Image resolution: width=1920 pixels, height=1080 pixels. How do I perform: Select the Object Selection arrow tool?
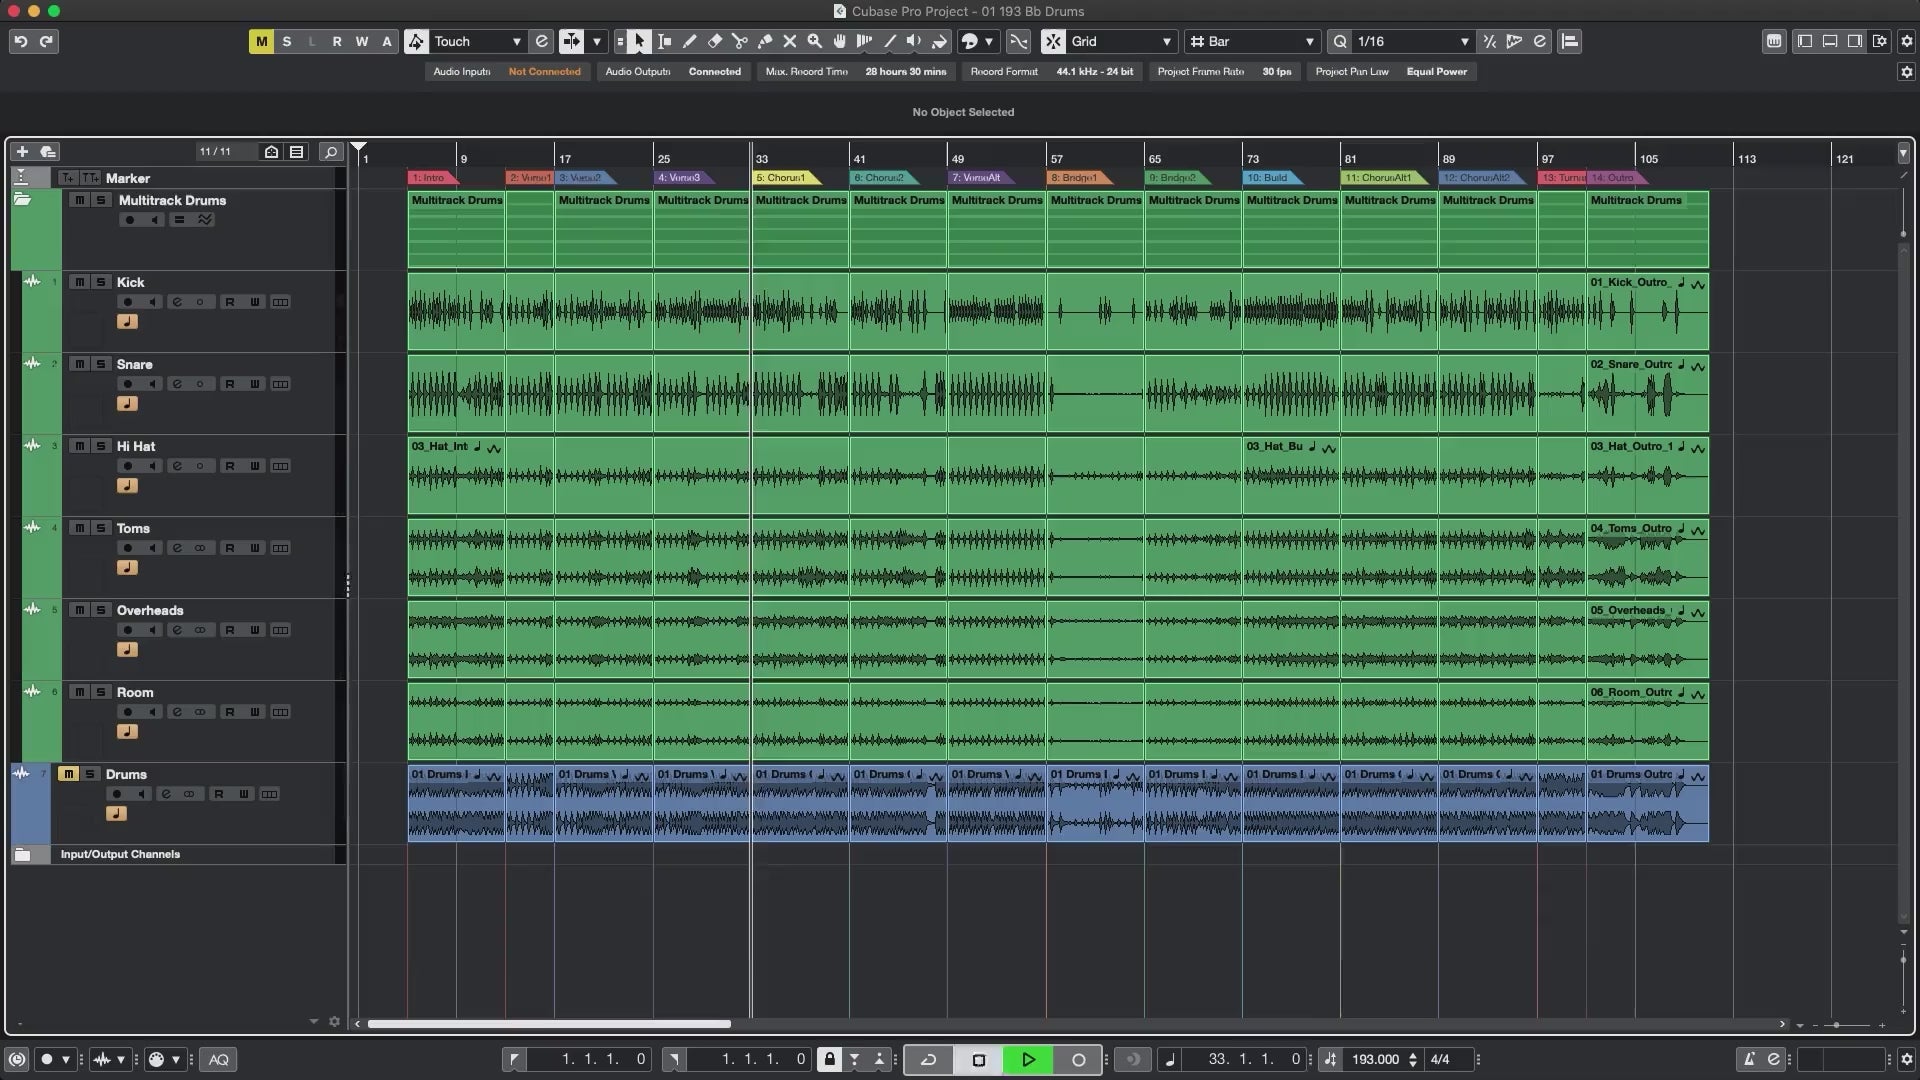(x=639, y=41)
